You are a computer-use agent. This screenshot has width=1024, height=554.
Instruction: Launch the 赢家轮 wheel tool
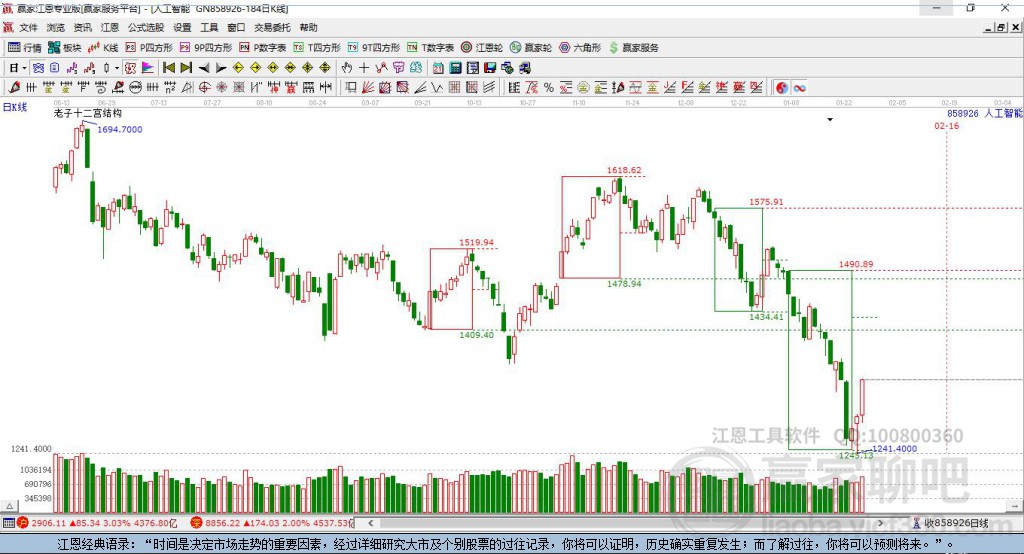click(x=531, y=48)
